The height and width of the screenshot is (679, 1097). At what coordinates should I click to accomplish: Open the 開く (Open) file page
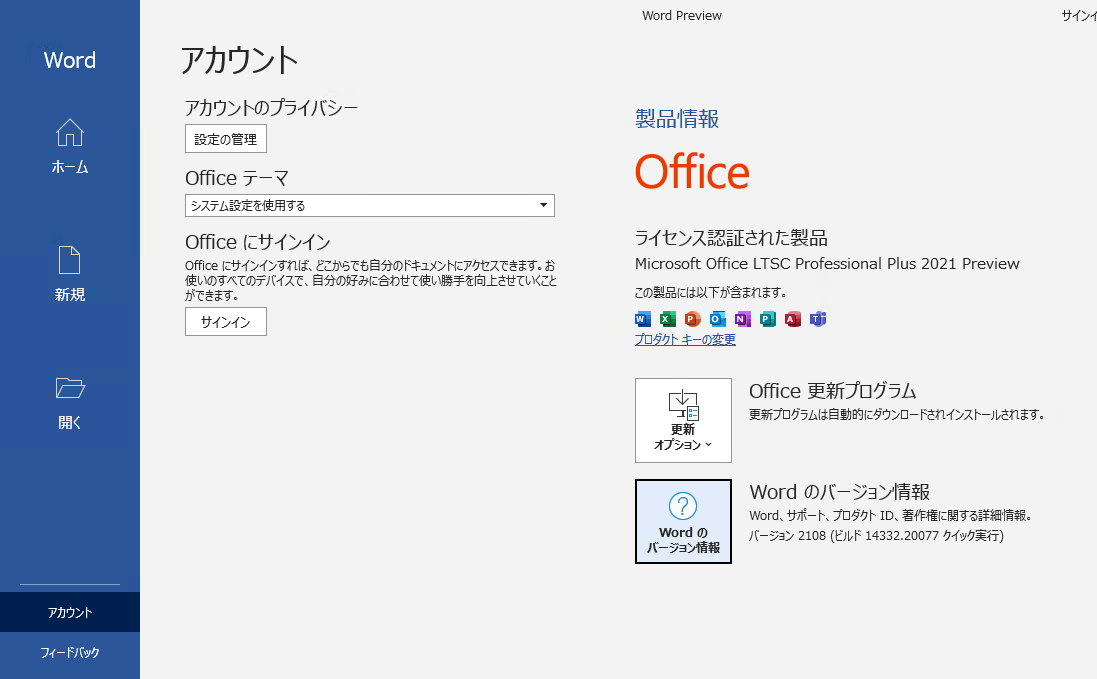click(70, 403)
